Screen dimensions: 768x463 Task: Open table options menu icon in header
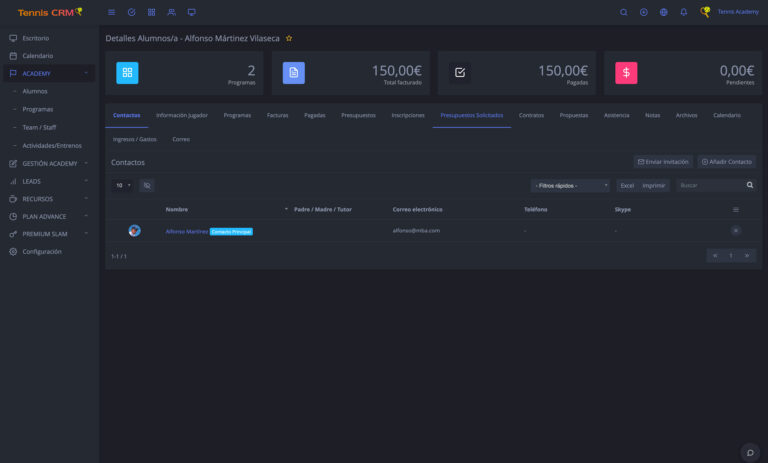[x=736, y=210]
